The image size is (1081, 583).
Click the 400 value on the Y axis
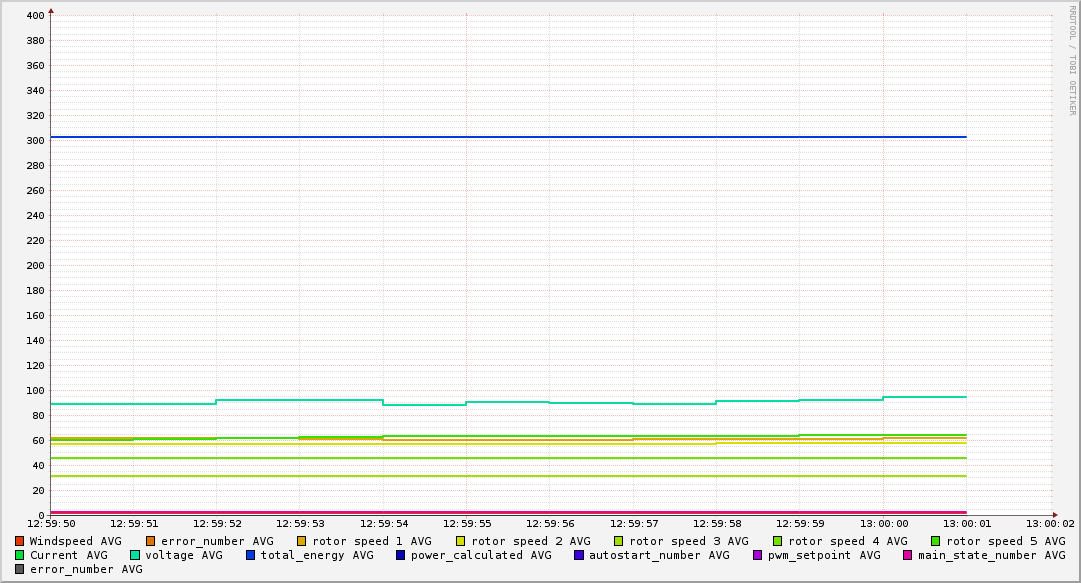[35, 16]
